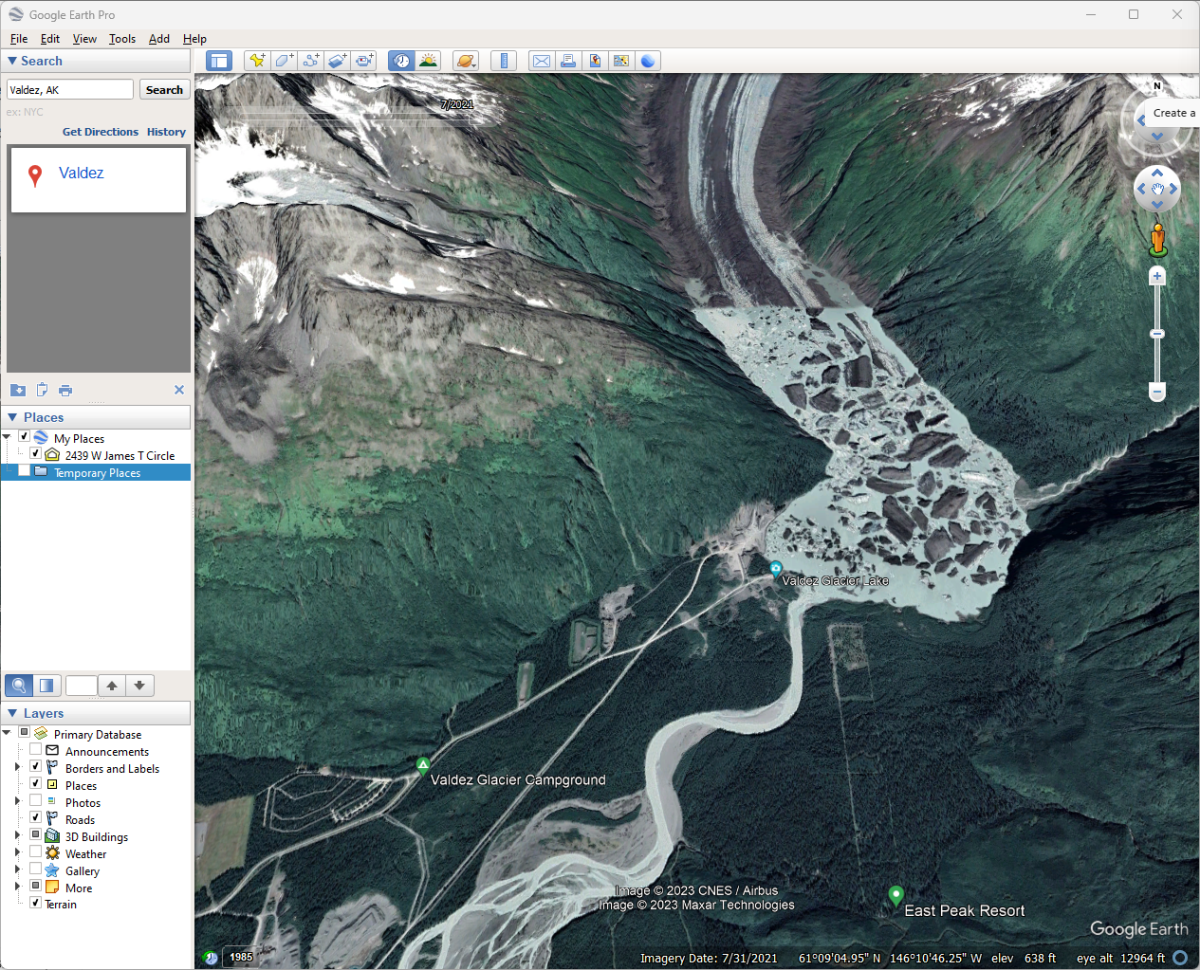
Task: Open the Help menu
Action: tap(194, 39)
